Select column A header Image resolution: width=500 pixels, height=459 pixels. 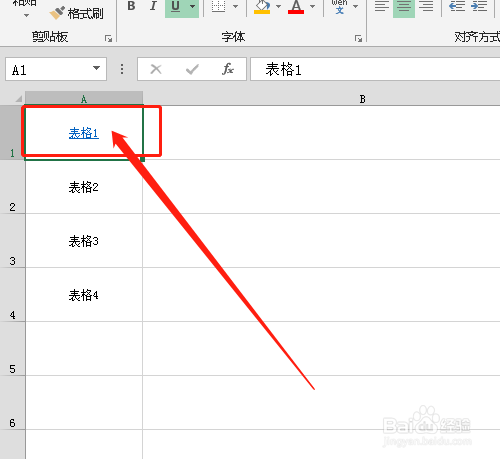84,99
